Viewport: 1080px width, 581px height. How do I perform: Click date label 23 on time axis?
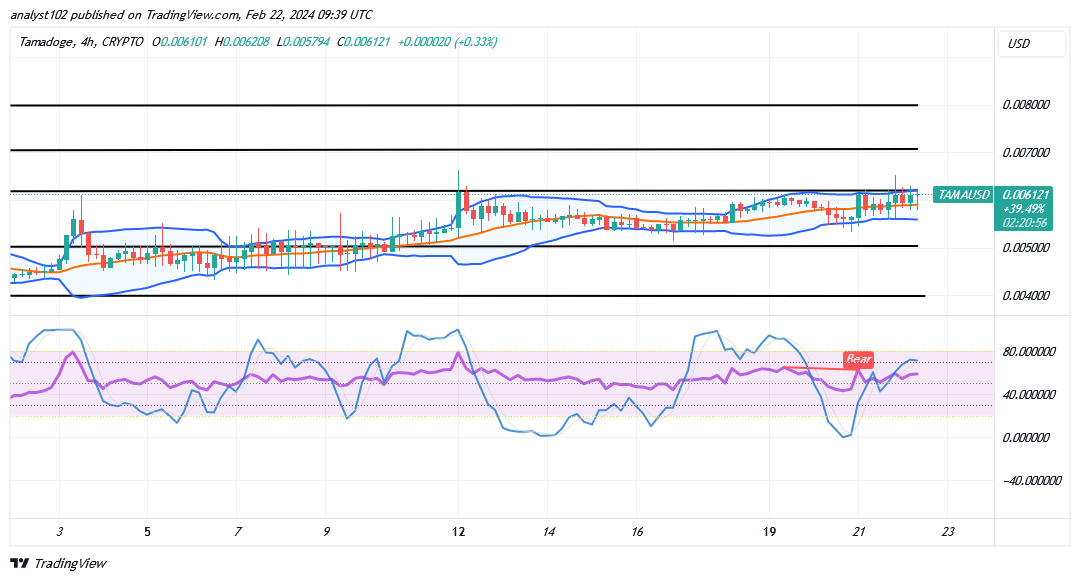pos(949,532)
